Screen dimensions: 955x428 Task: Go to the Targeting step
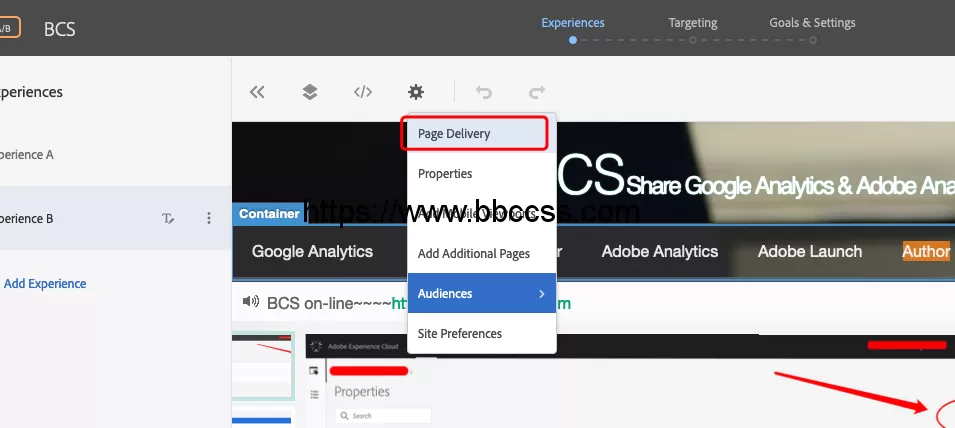692,23
